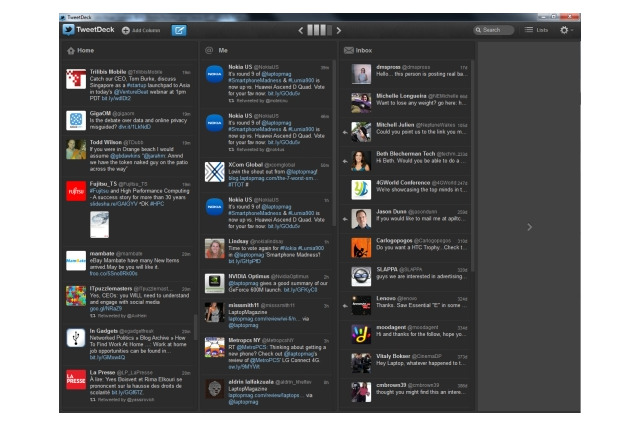
Task: Select the Inbox column title
Action: 364,51
